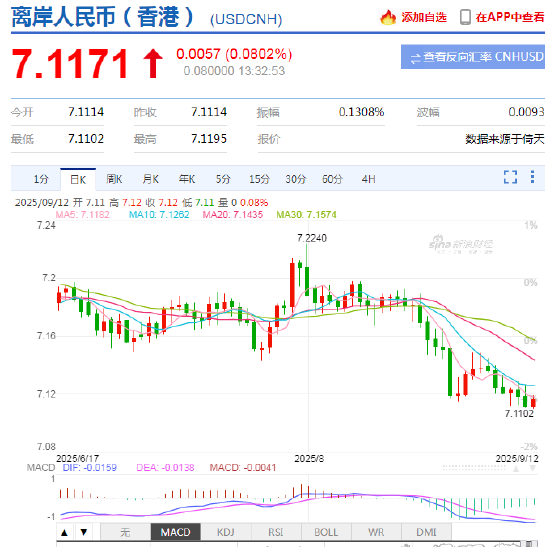Select the RSI indicator tab

click(x=276, y=532)
